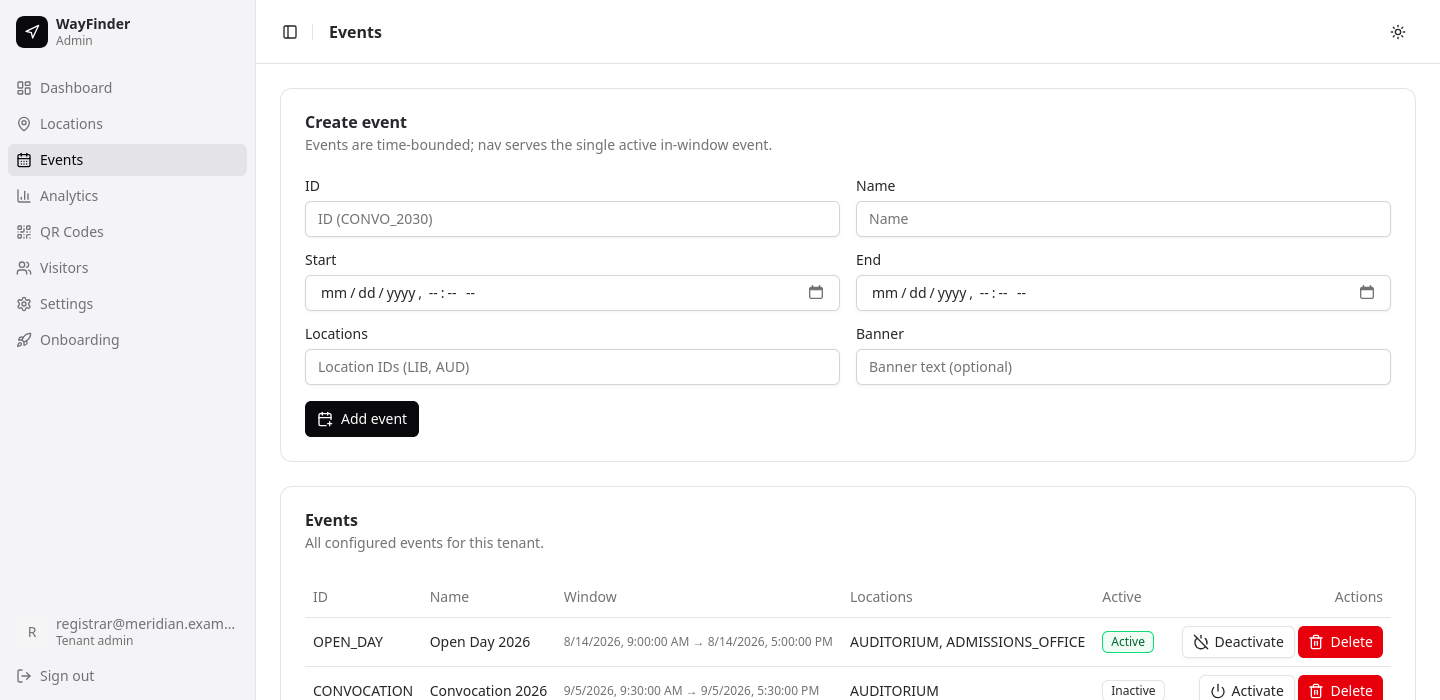Viewport: 1440px width, 700px height.
Task: Click the Window column header
Action: click(x=590, y=597)
